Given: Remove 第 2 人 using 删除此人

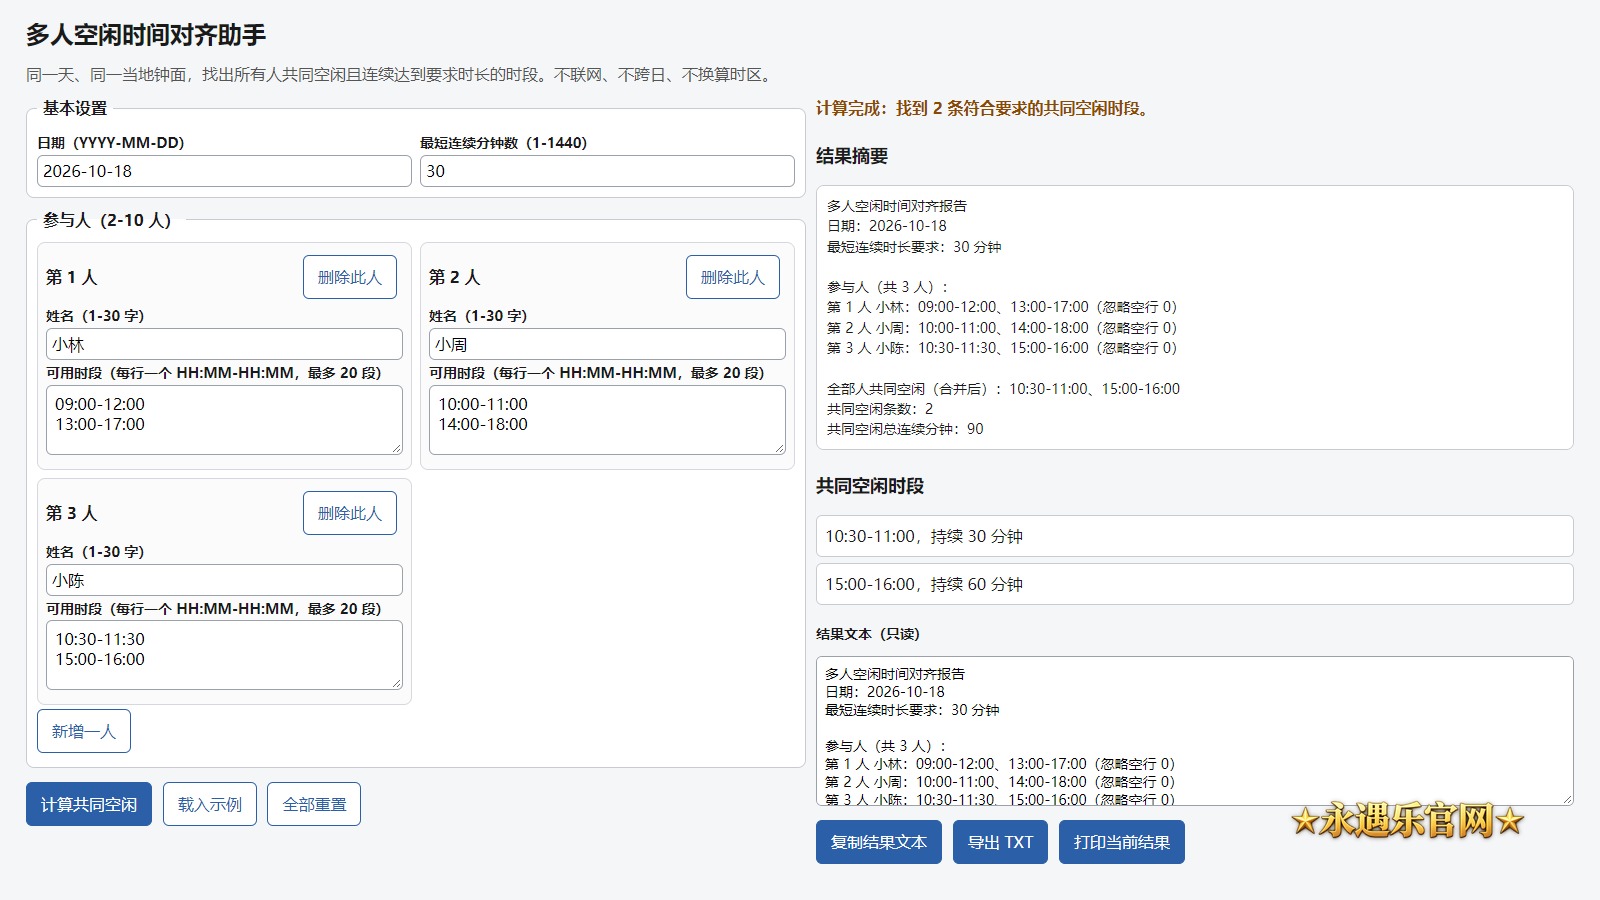Looking at the screenshot, I should coord(733,277).
